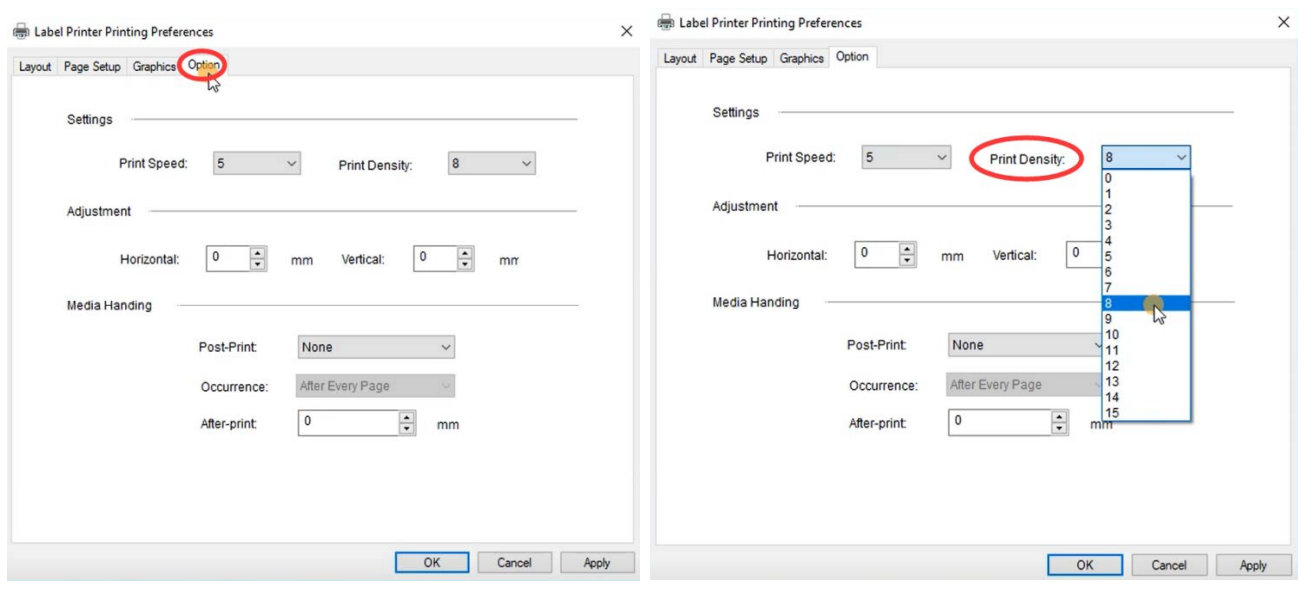Expand Print Density dropdown in left window
This screenshot has width=1309, height=592.
pos(491,164)
